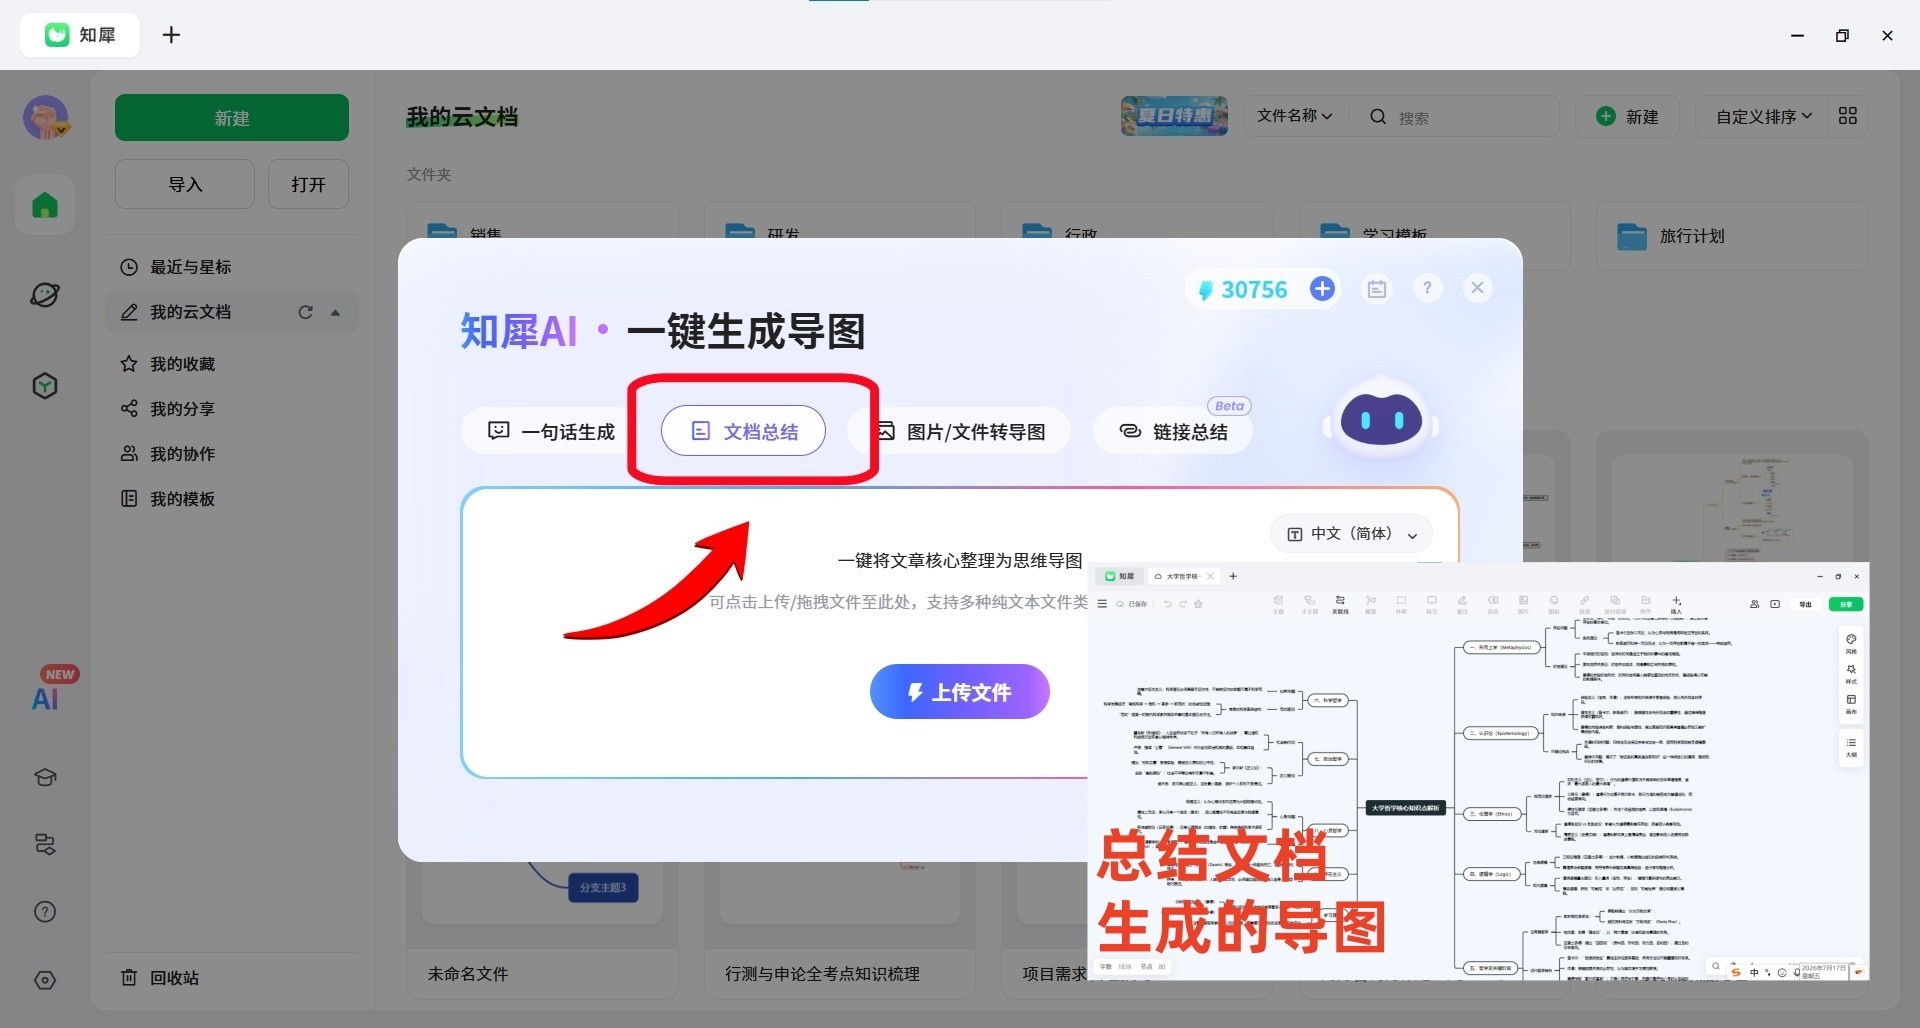Click the 导入 import button
Image resolution: width=1920 pixels, height=1028 pixels.
pos(185,184)
